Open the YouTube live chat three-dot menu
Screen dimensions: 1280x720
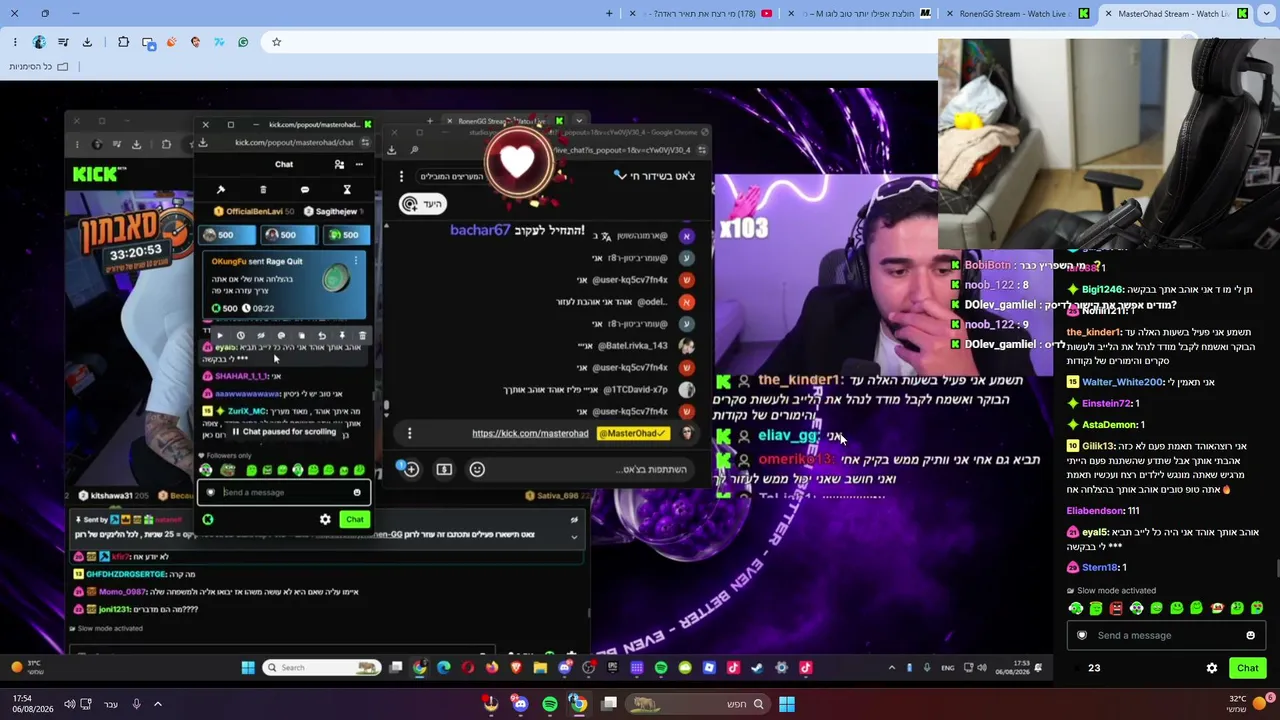(x=401, y=176)
